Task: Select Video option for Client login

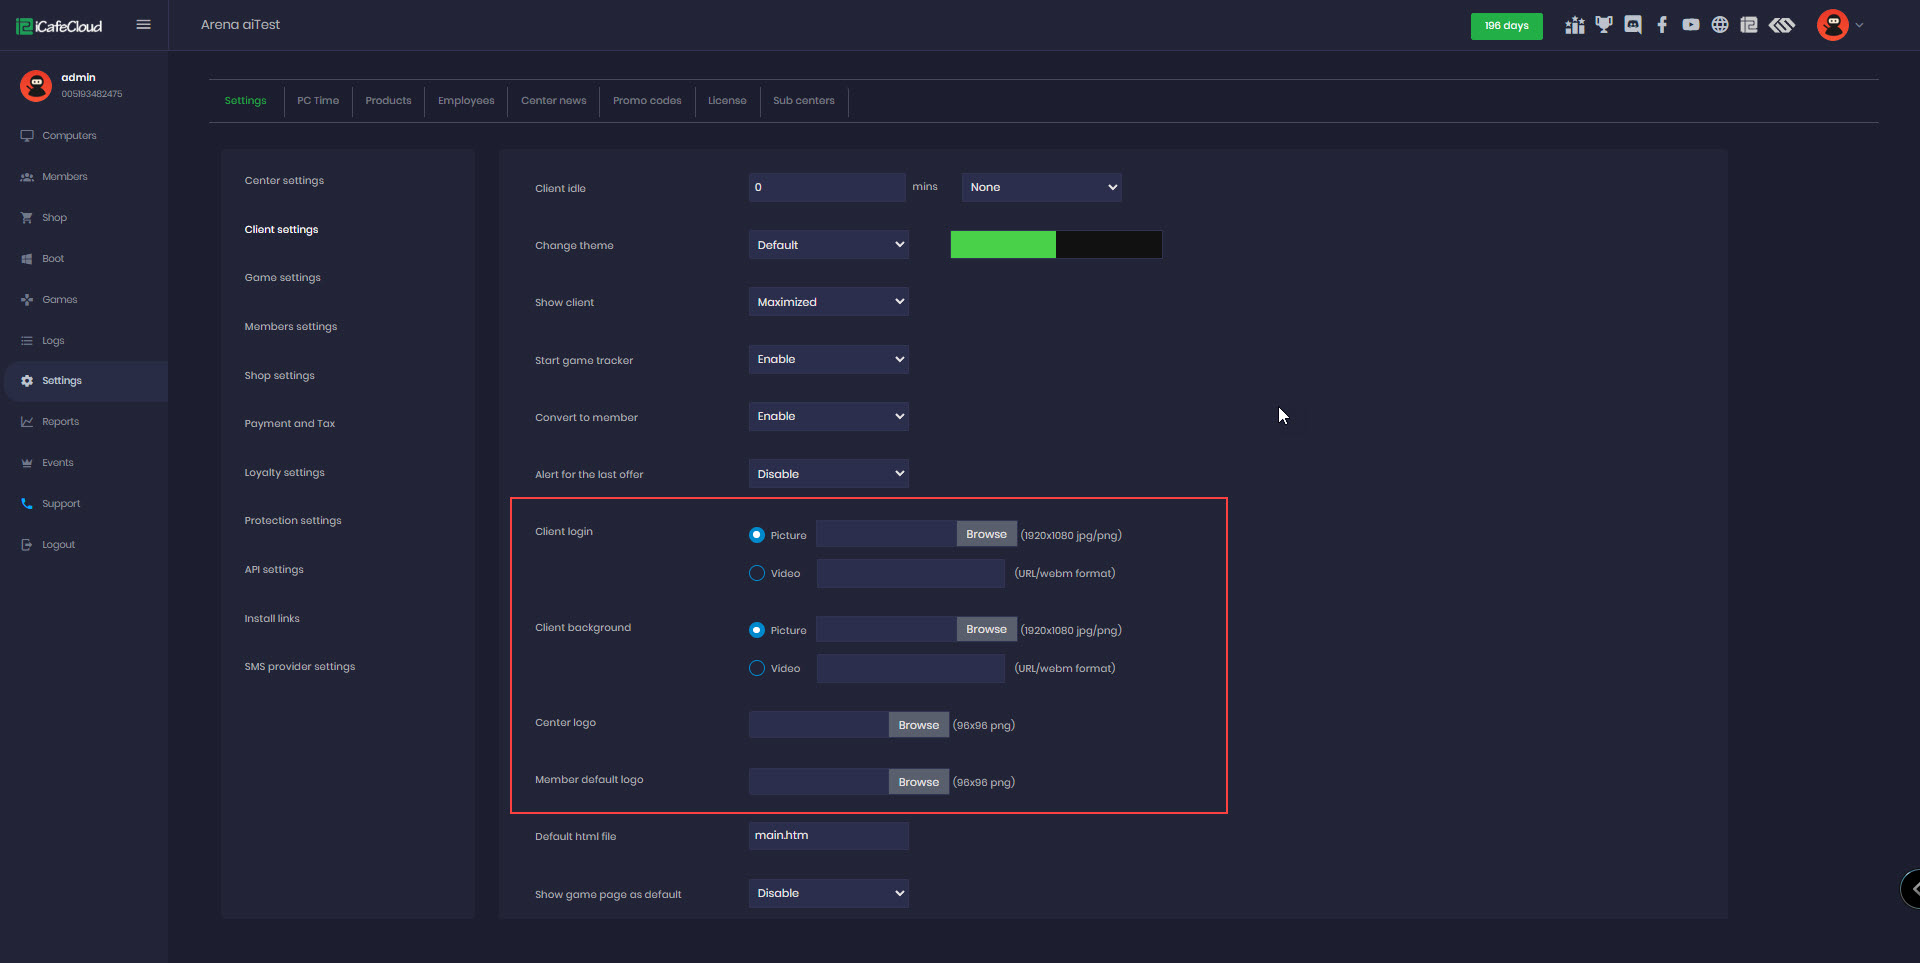Action: click(x=757, y=573)
